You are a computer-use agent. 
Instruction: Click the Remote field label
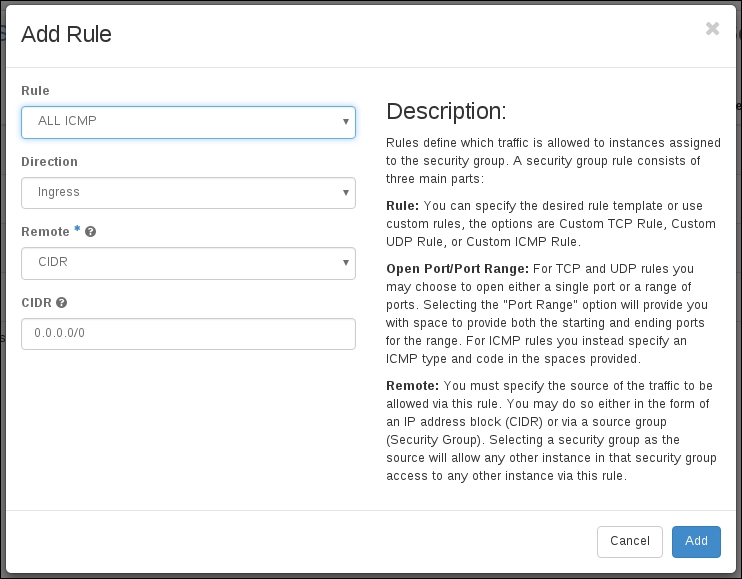coord(45,232)
